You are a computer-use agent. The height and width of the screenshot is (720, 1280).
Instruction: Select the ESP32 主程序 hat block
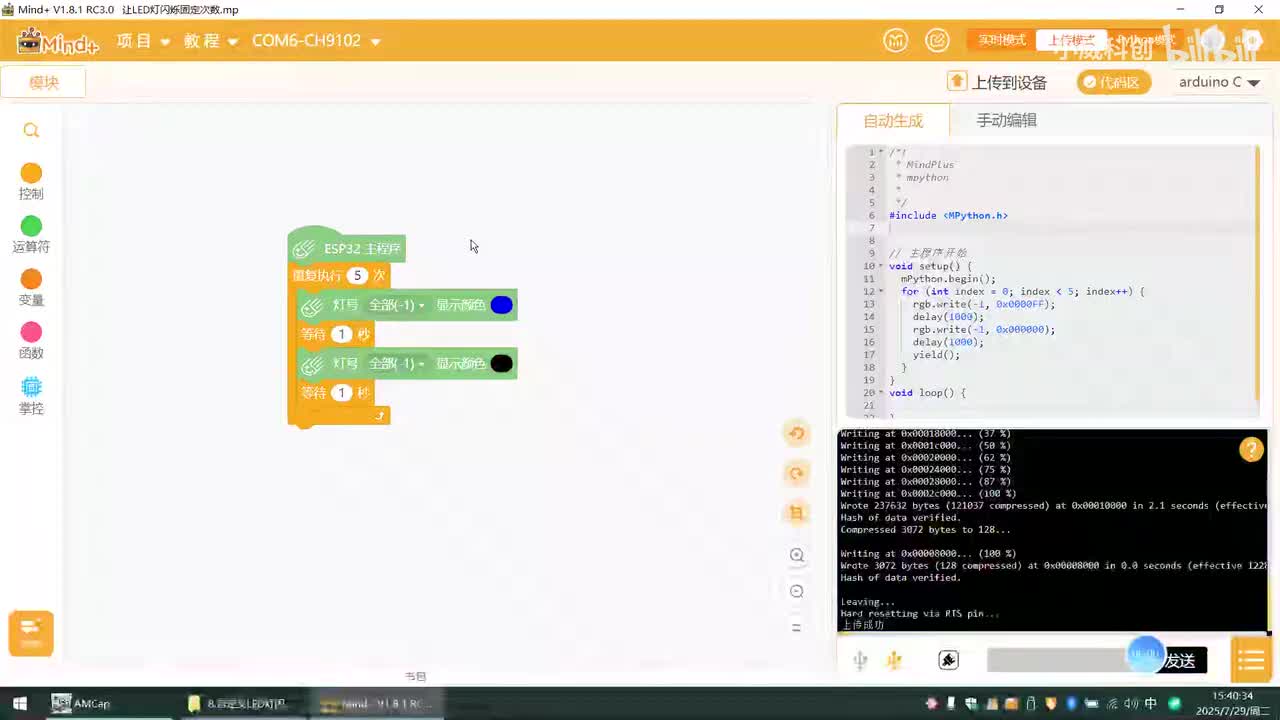tap(347, 246)
